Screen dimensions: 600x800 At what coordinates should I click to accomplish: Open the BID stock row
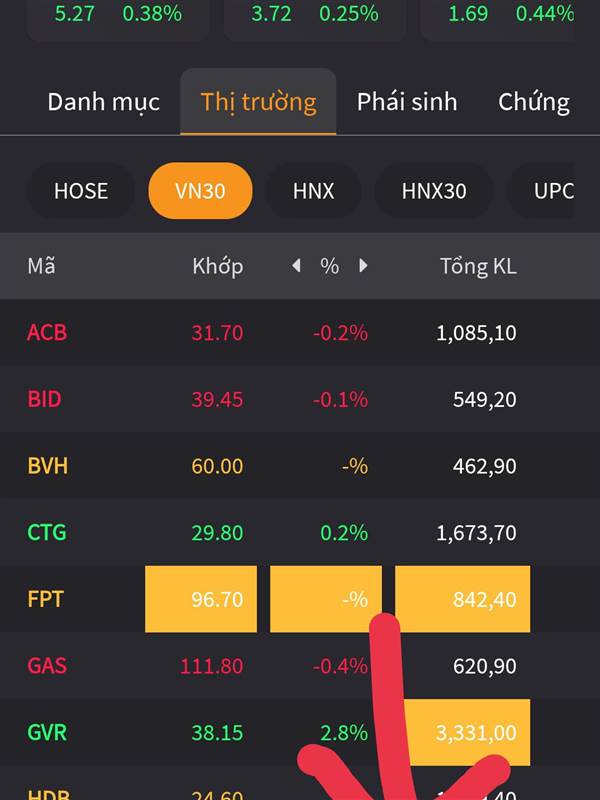[x=300, y=399]
